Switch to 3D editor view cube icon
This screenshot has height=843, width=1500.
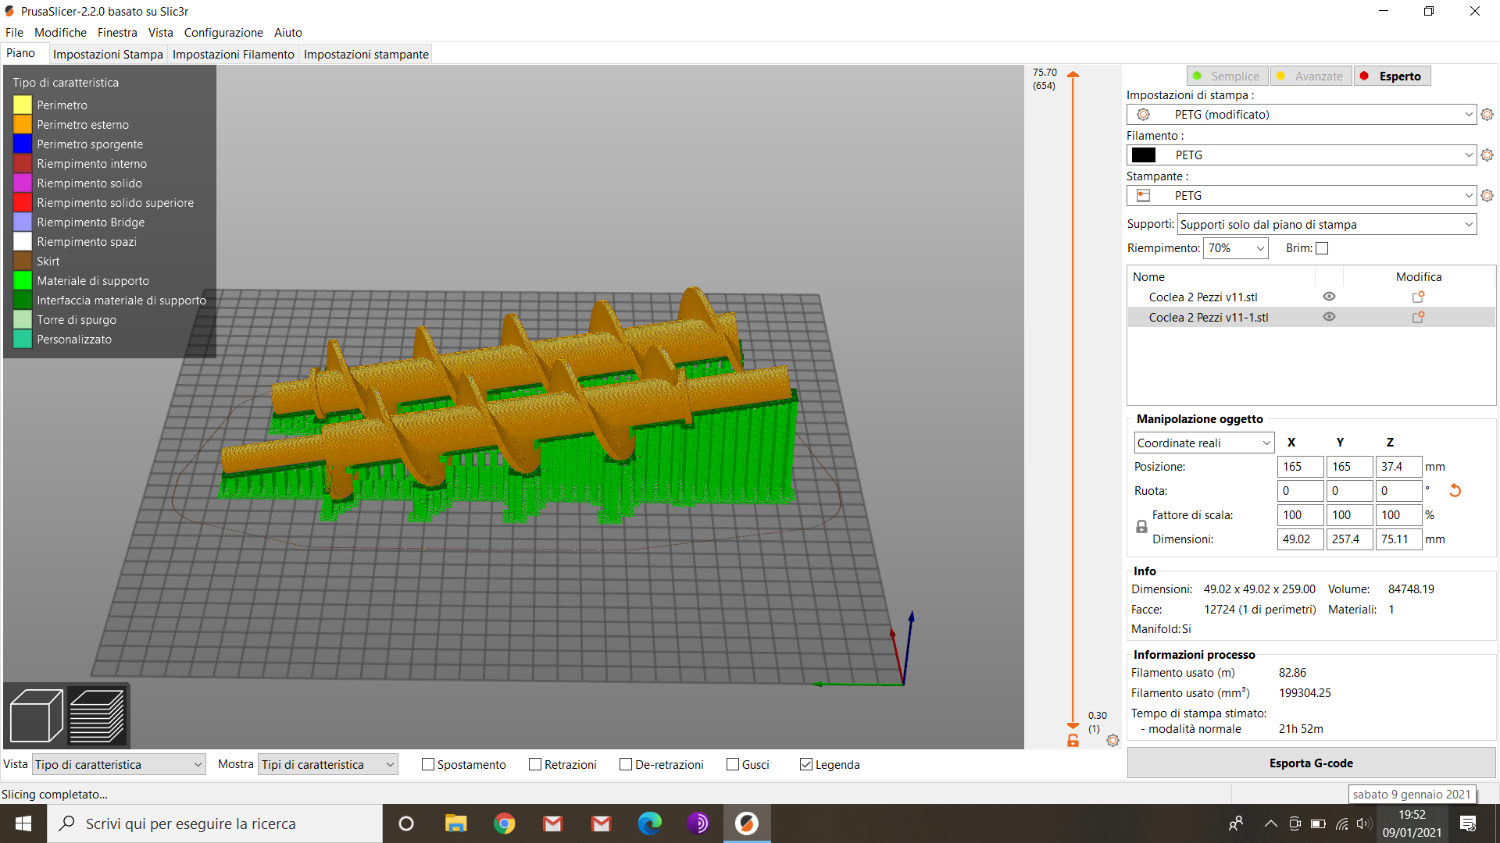[x=36, y=716]
